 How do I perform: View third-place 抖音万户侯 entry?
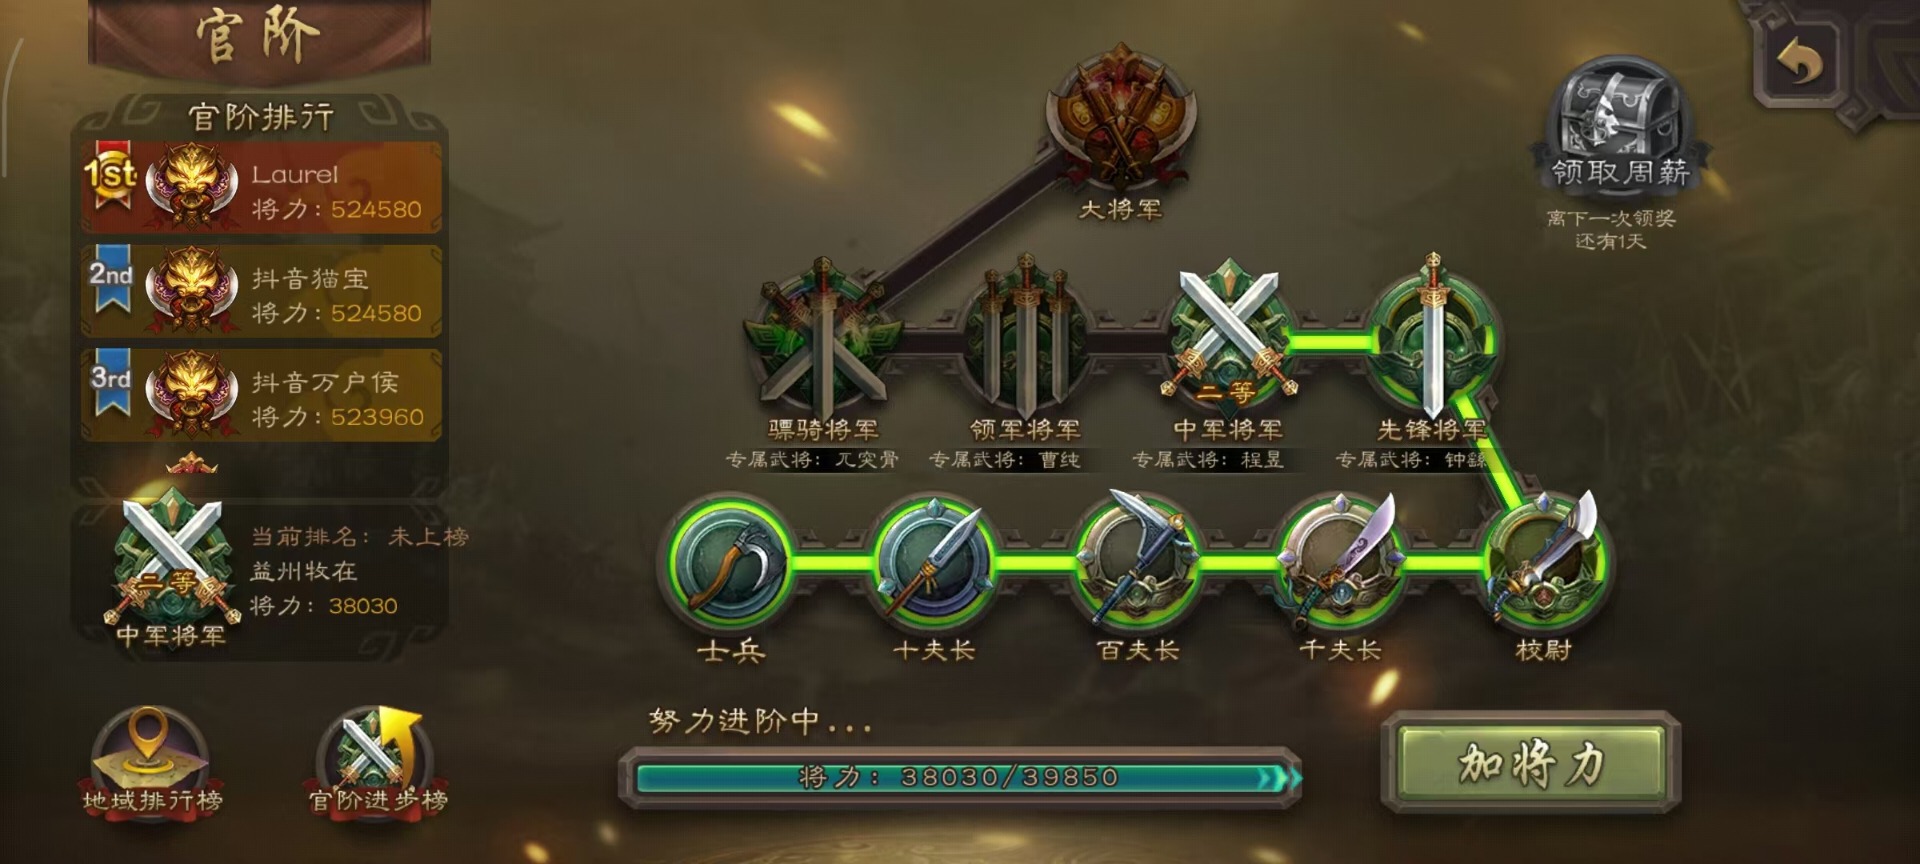click(262, 396)
